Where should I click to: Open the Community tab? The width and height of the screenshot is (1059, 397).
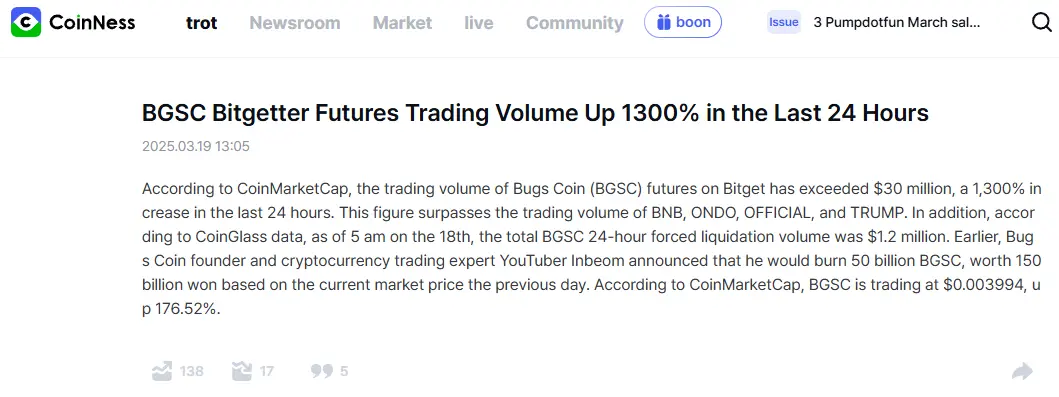coord(575,23)
